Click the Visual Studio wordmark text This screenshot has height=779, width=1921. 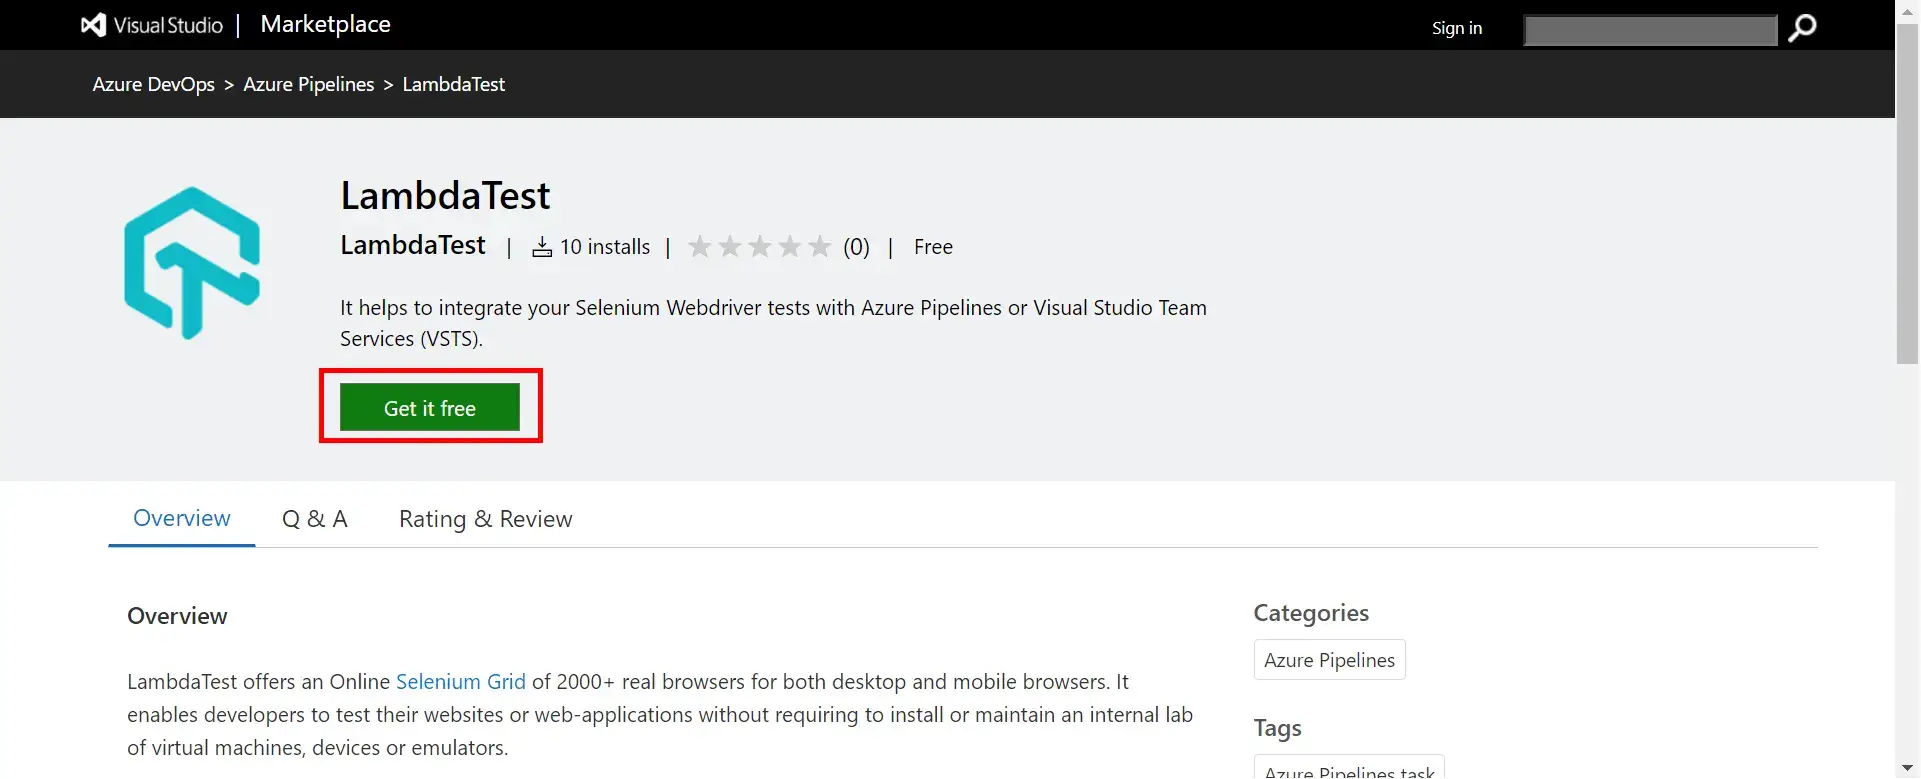[168, 25]
